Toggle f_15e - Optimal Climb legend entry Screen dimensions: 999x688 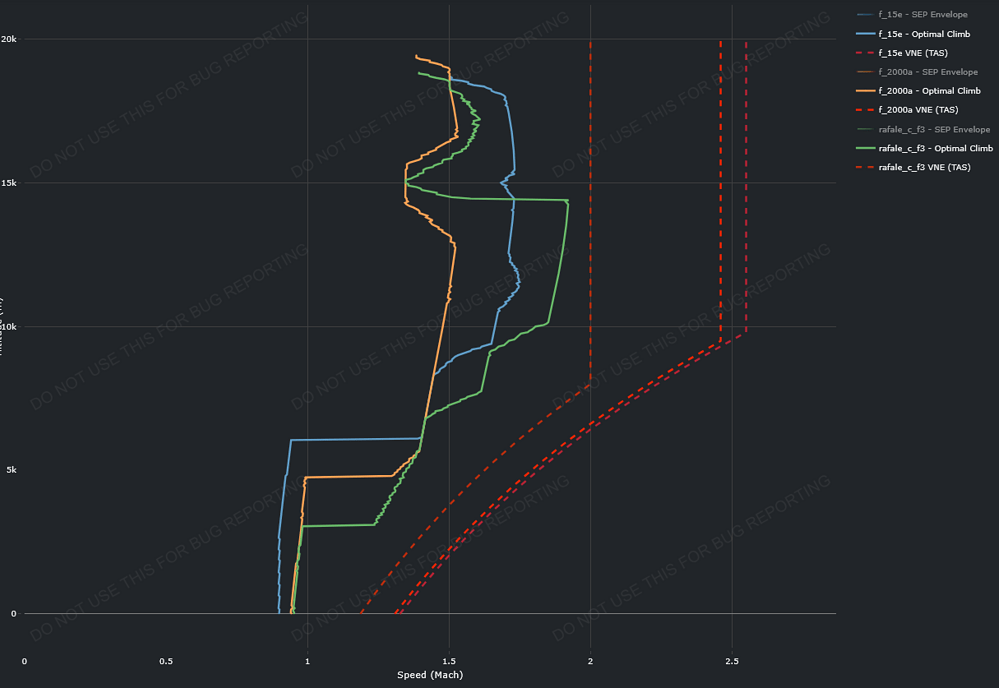tap(914, 34)
